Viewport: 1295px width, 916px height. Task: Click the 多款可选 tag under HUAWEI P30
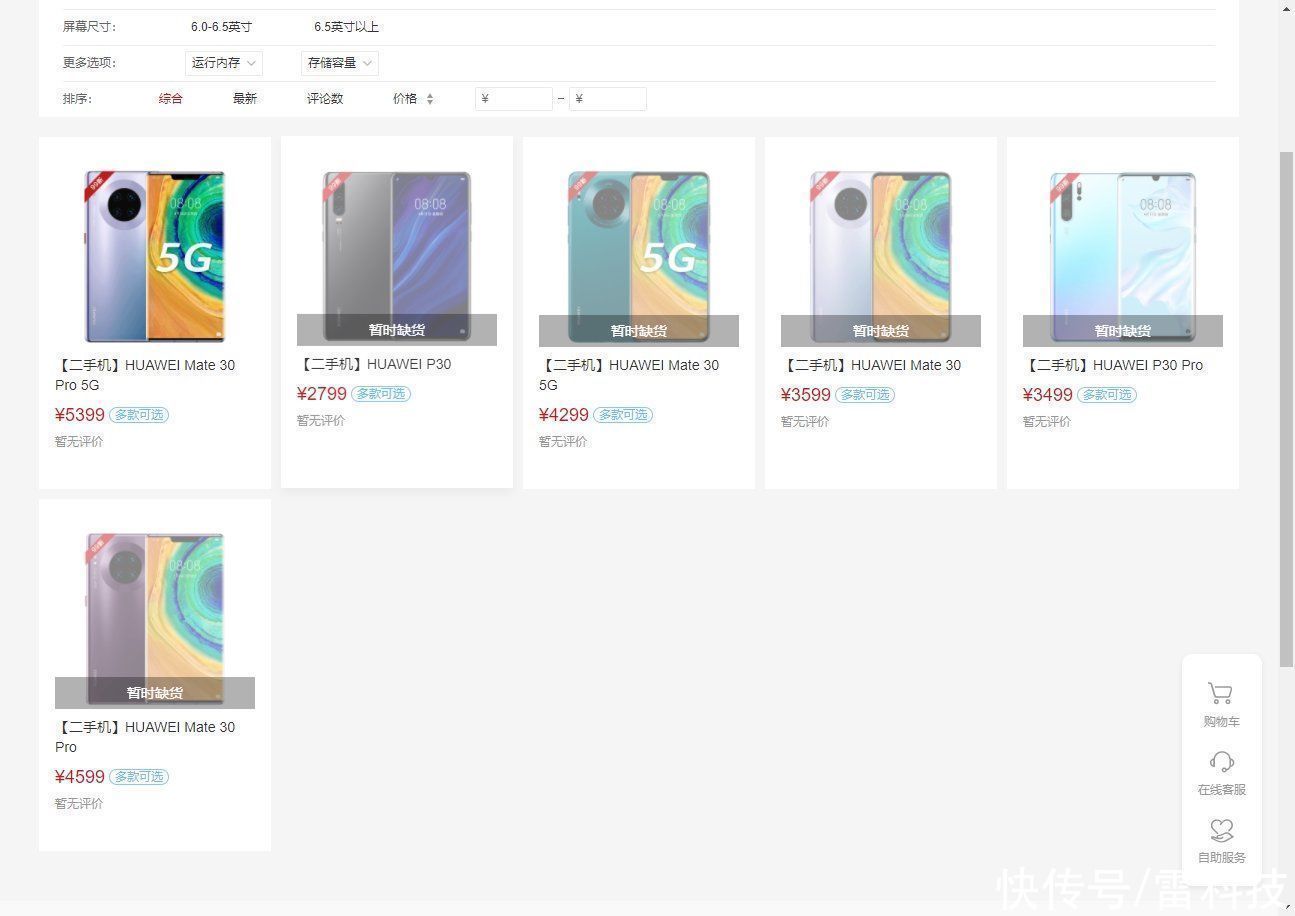pyautogui.click(x=381, y=393)
